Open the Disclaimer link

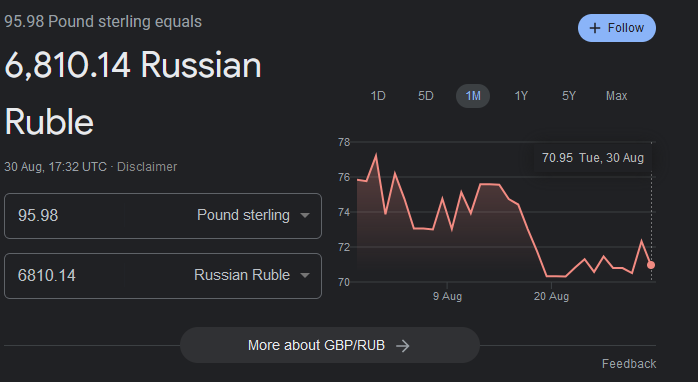point(147,167)
